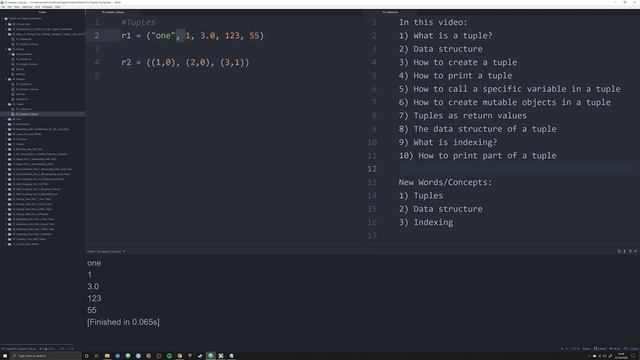Select the Project panel header tab
Viewport: 640px width, 360px height.
pos(42,12)
